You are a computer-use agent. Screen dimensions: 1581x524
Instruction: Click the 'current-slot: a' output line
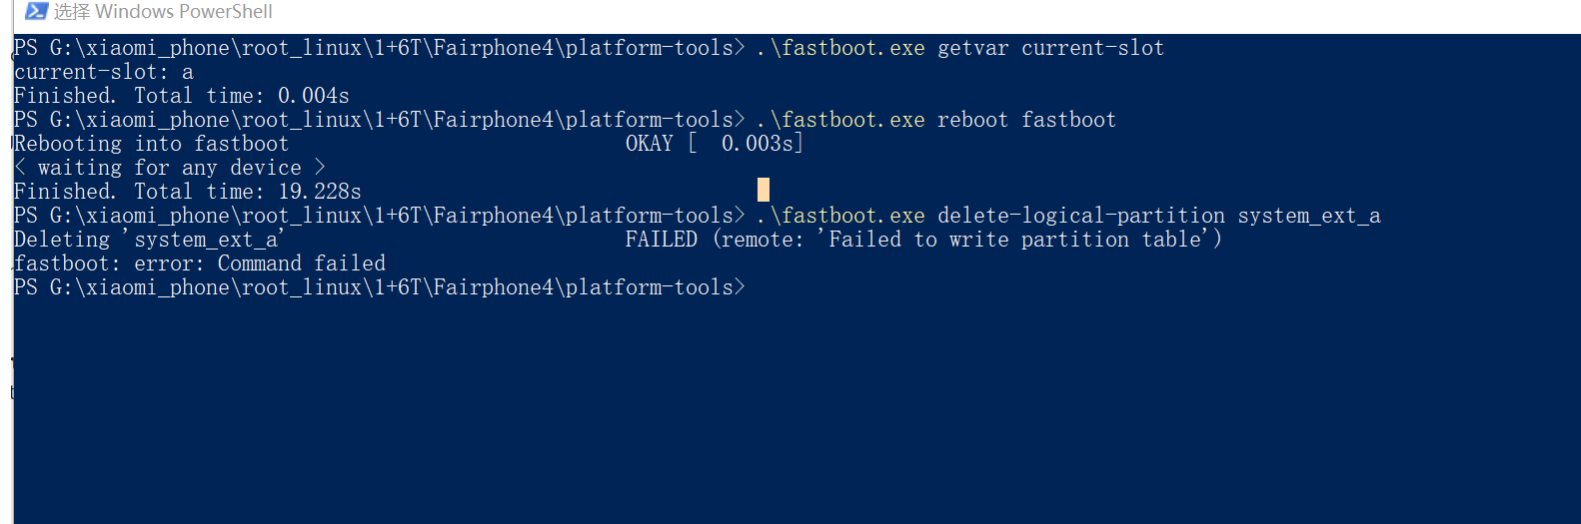[x=104, y=72]
